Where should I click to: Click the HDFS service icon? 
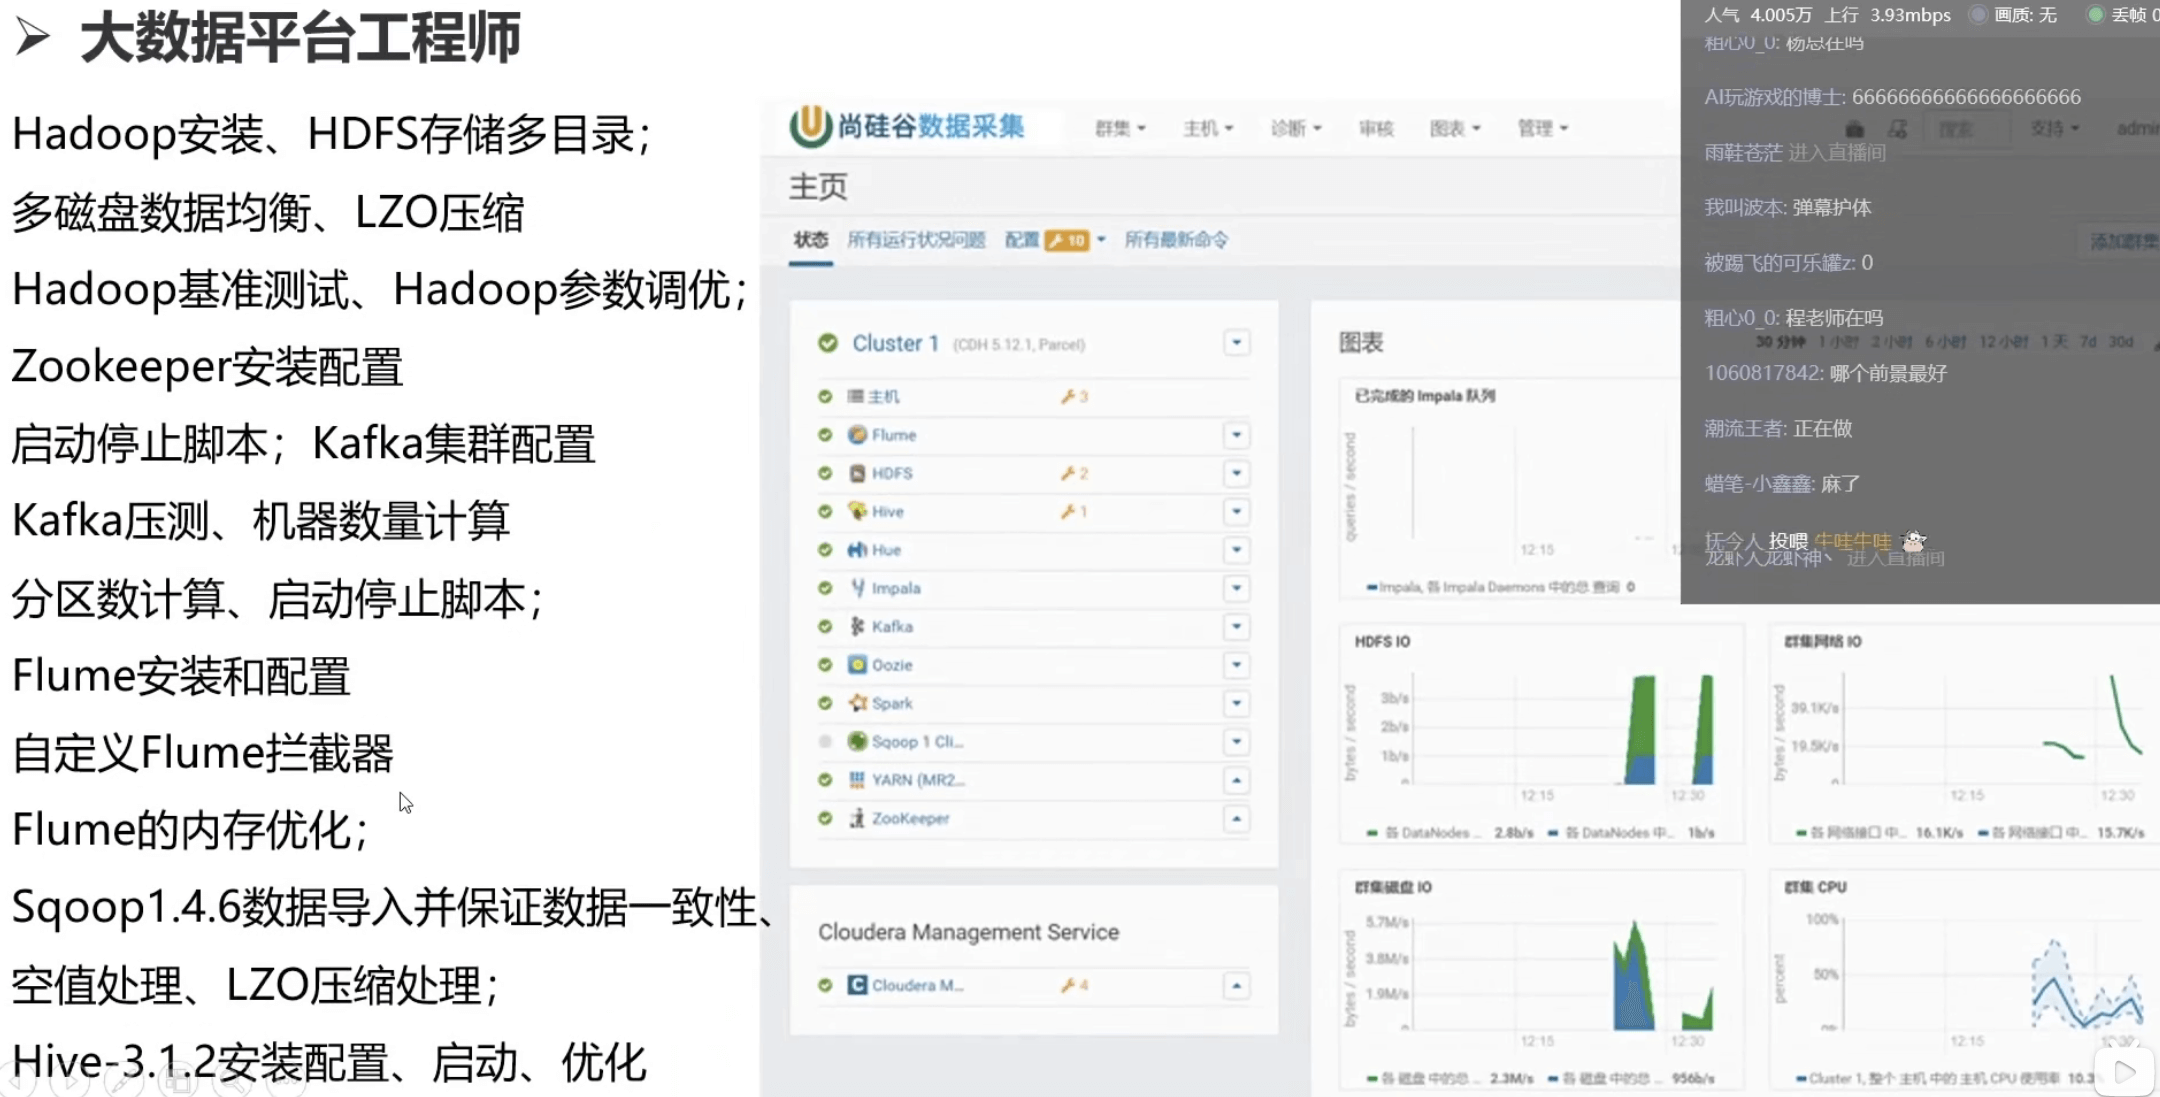point(857,473)
